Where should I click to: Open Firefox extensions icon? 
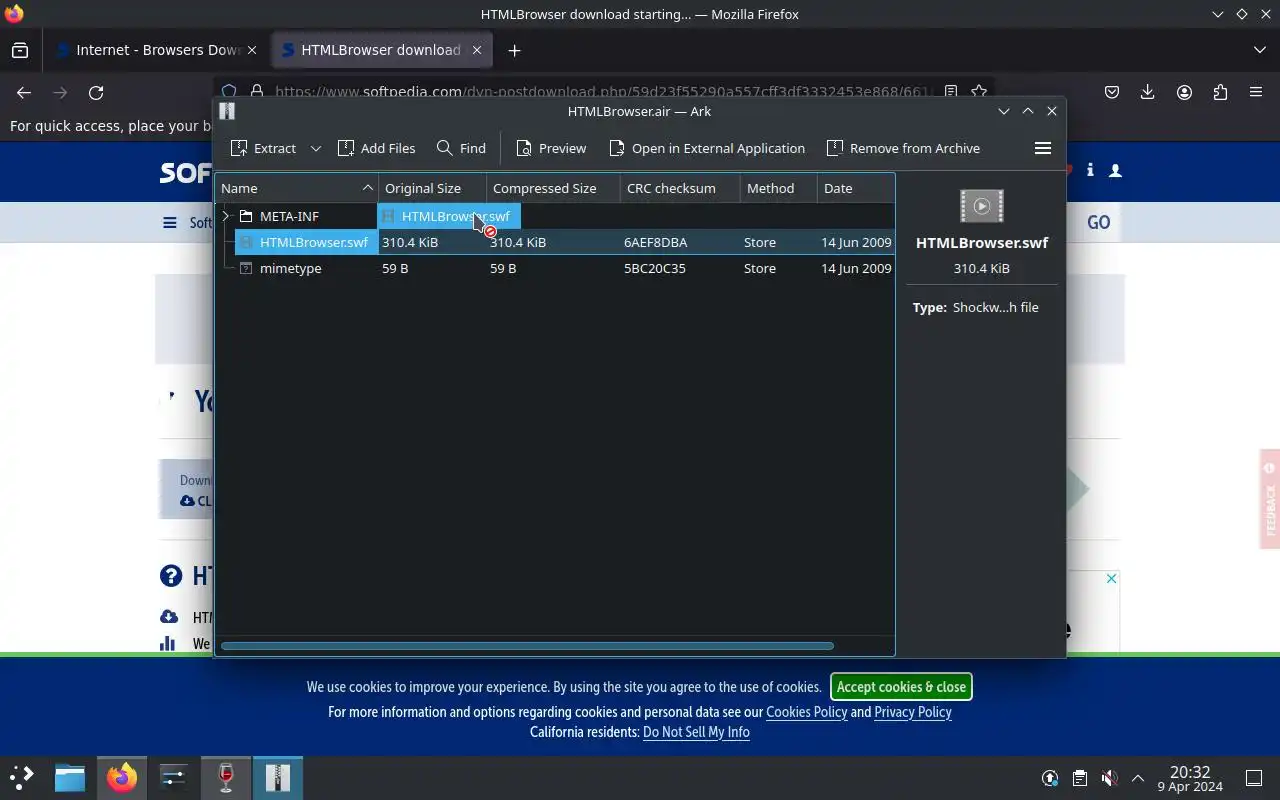pos(1220,92)
